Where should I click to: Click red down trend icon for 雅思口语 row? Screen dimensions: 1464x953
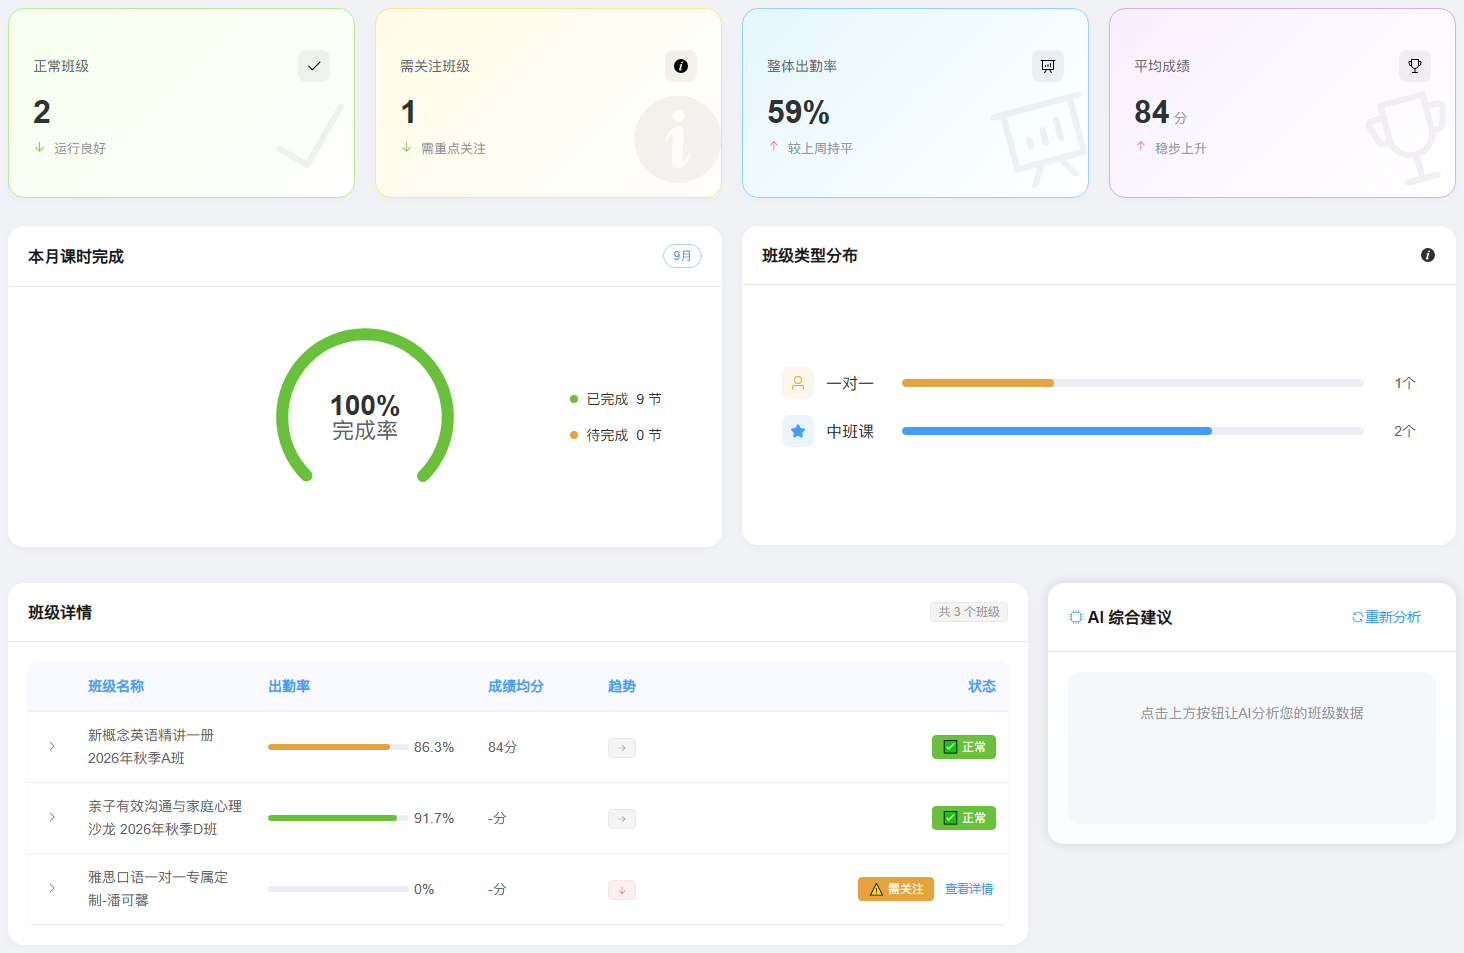622,890
